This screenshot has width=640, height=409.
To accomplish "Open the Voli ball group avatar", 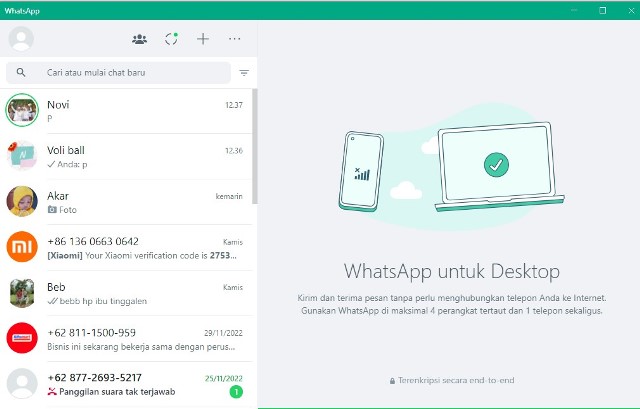I will [x=22, y=156].
